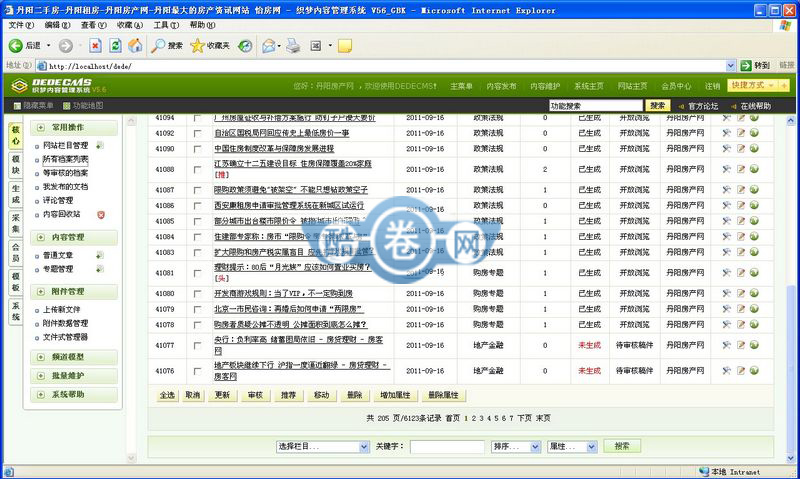
Task: Click the 删除属性 button
Action: 443,395
